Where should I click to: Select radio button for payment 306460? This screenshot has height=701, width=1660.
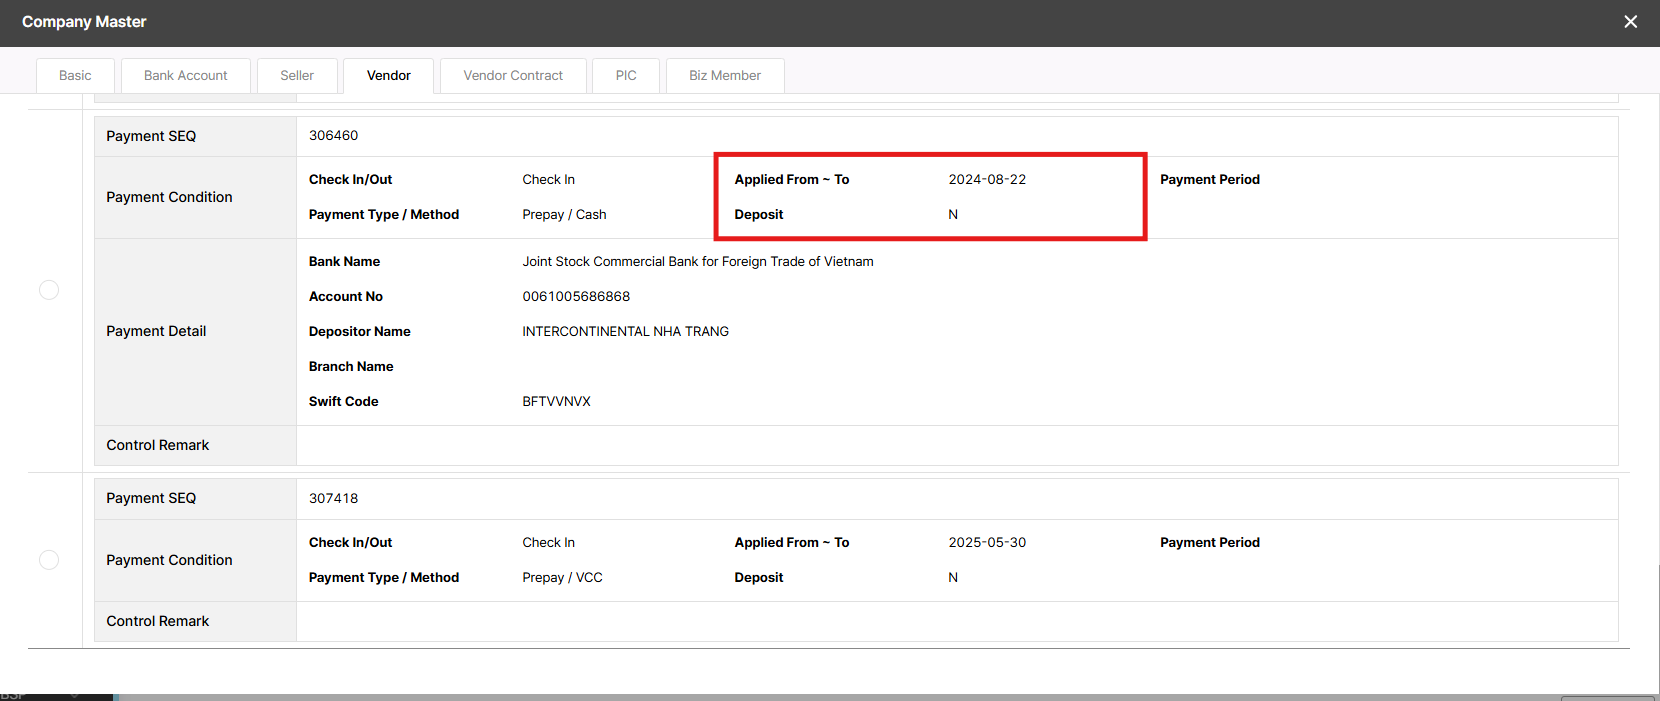click(x=49, y=290)
